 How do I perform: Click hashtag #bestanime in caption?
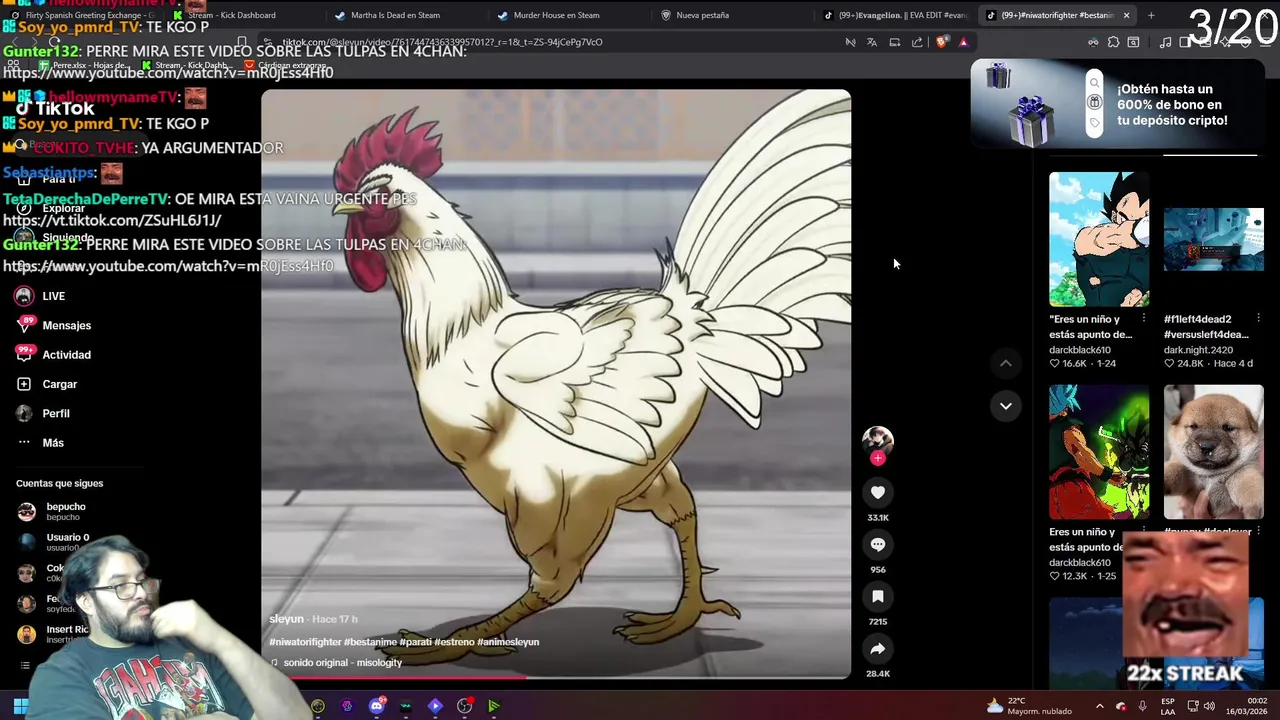coord(370,642)
